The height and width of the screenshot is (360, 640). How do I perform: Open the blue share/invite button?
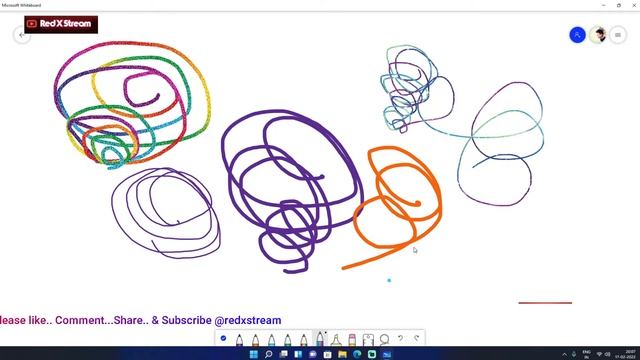[577, 35]
